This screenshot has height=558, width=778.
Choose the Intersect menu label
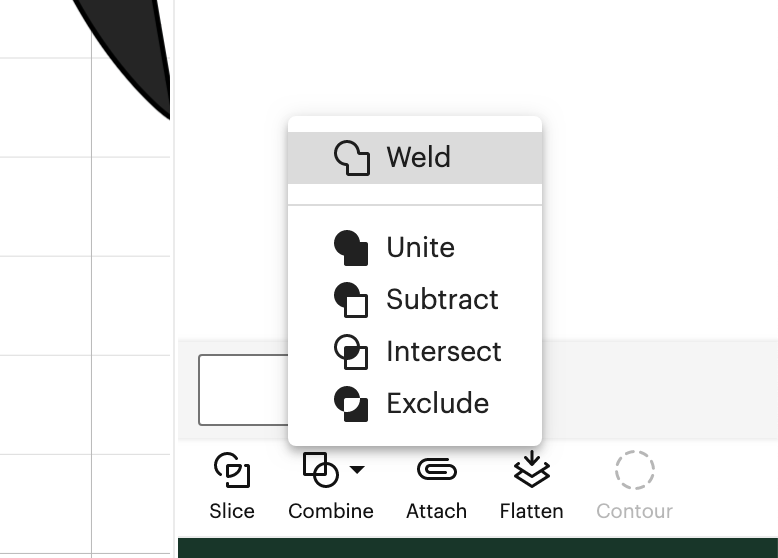pyautogui.click(x=444, y=351)
